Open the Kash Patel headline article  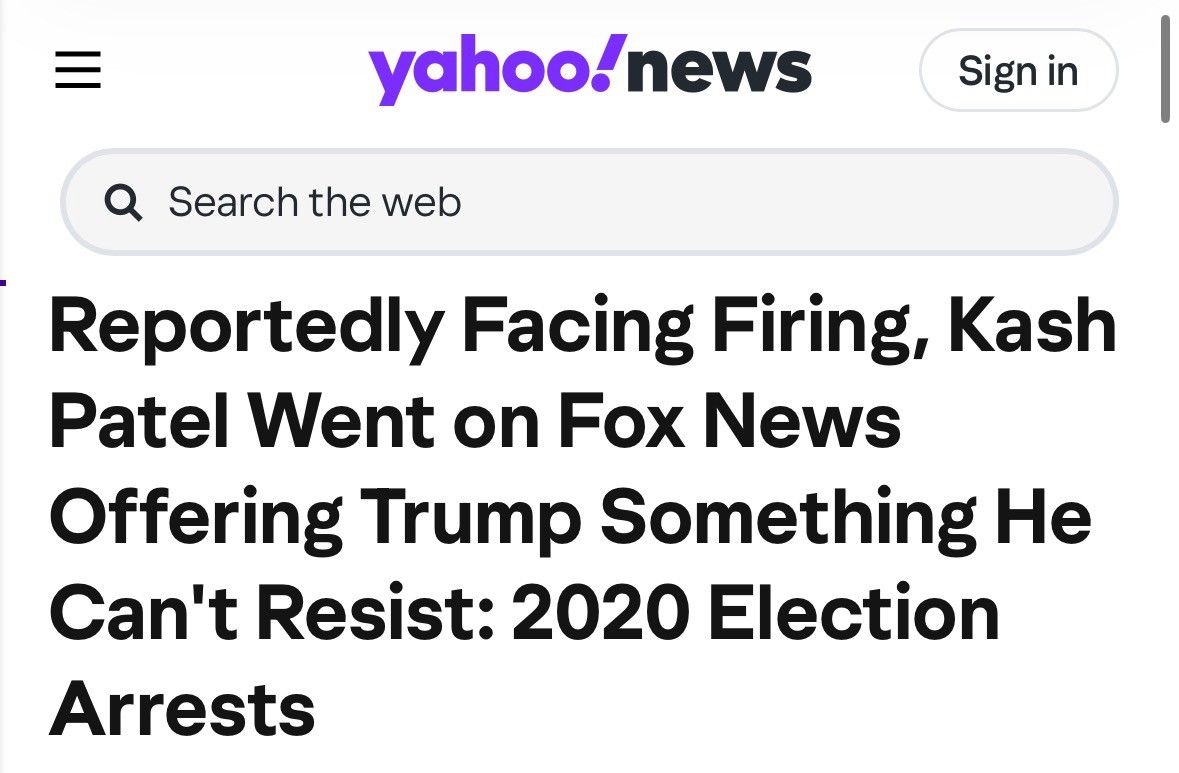tap(583, 516)
